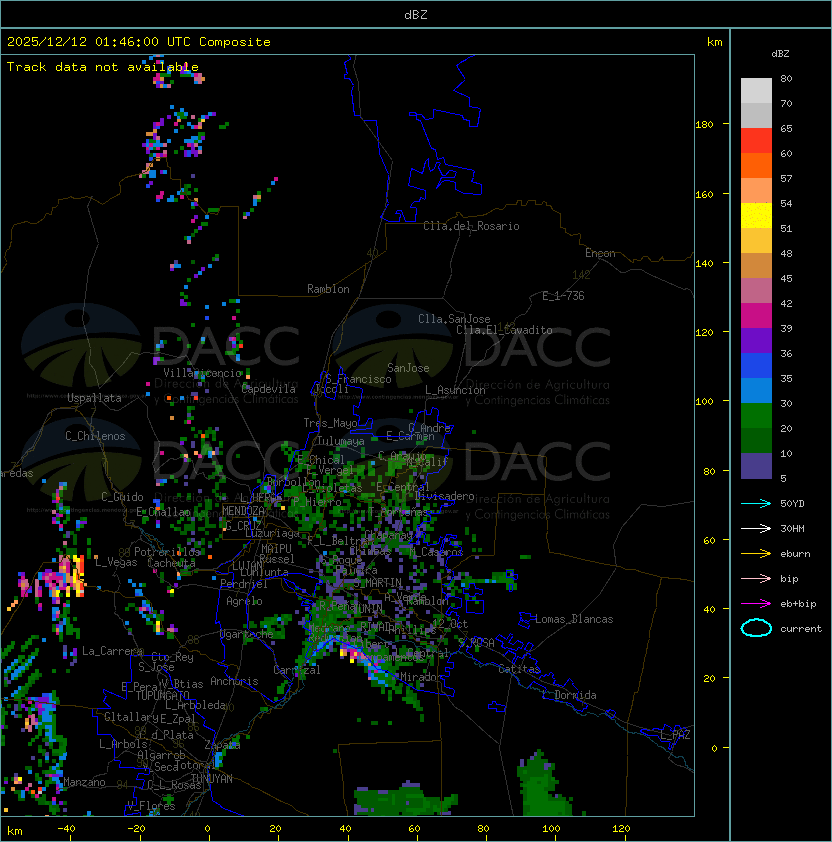
Task: Click the Clla.SanJose label
Action: [x=454, y=319]
